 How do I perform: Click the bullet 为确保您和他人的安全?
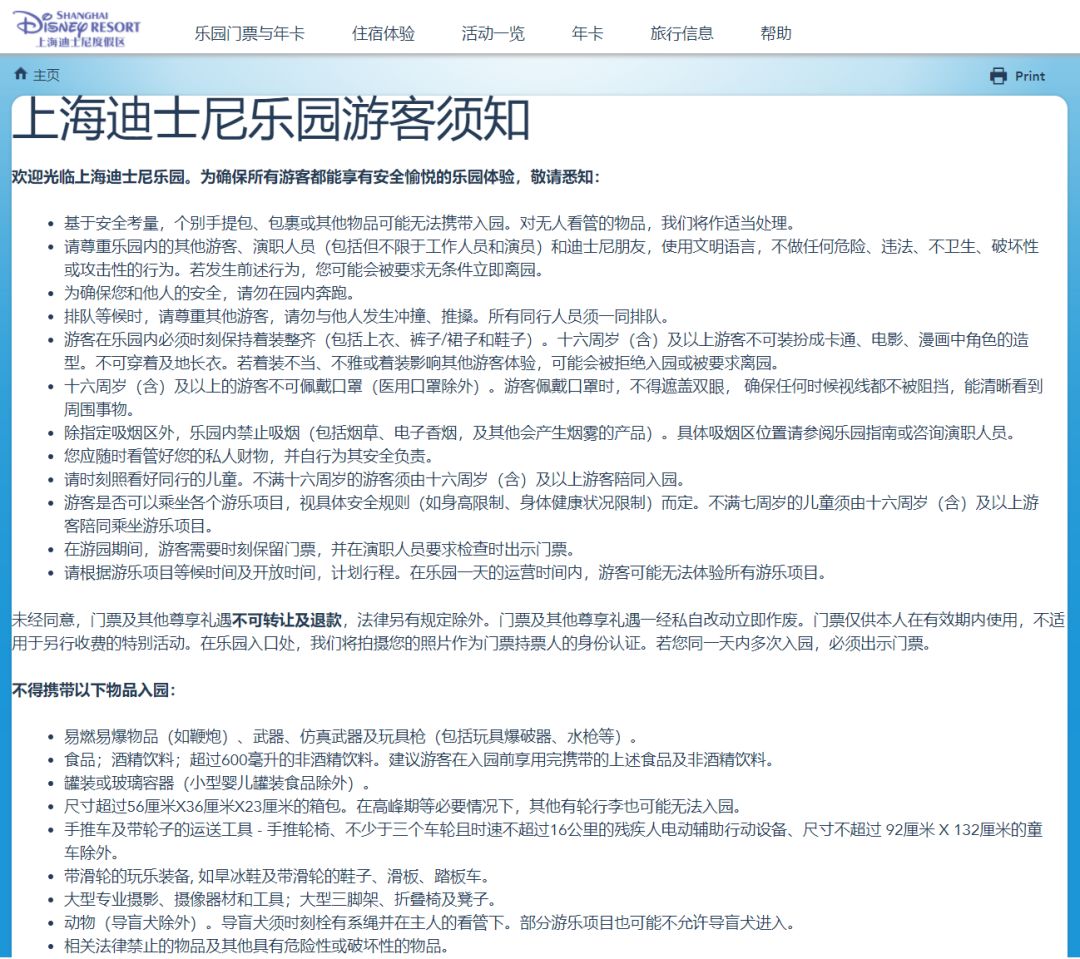209,293
